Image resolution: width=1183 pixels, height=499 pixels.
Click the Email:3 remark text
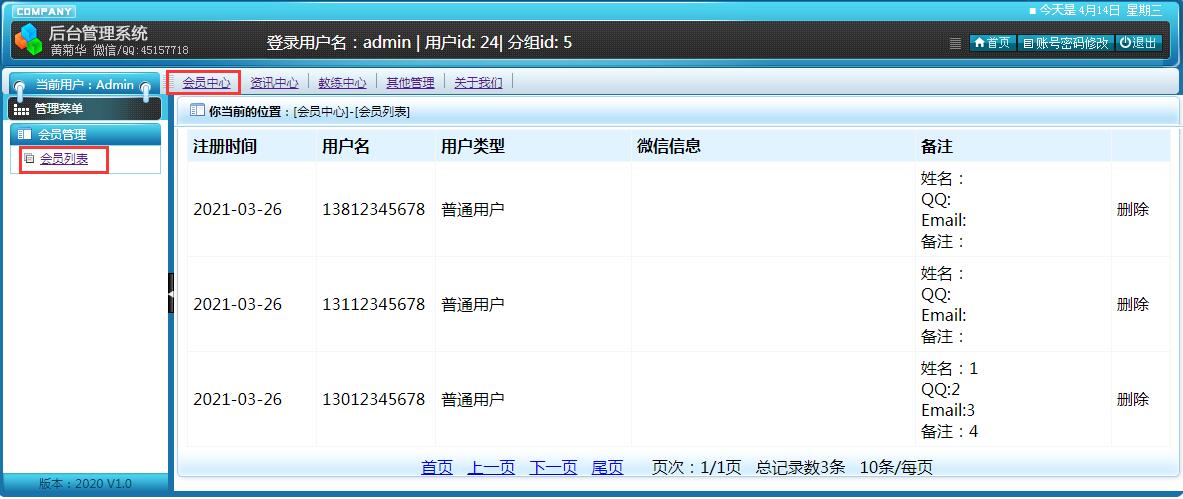[948, 411]
